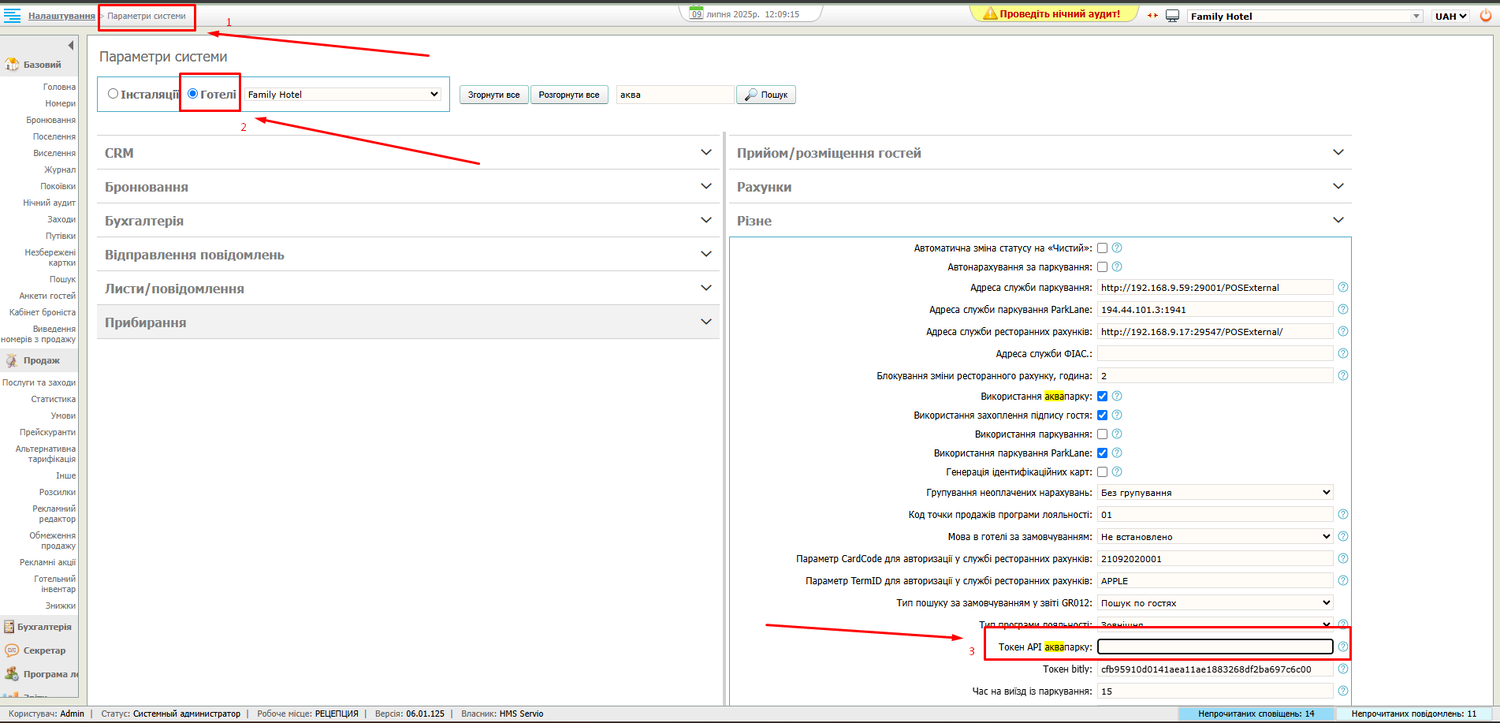Open Бронювання in the sidebar menu
Viewport: 1500px width, 723px height.
tap(51, 120)
